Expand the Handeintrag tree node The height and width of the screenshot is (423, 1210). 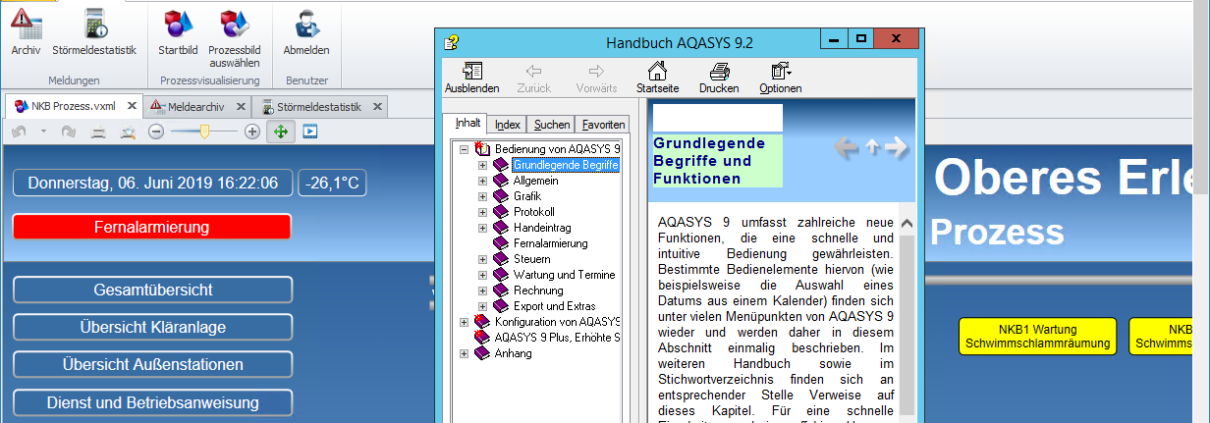[483, 228]
